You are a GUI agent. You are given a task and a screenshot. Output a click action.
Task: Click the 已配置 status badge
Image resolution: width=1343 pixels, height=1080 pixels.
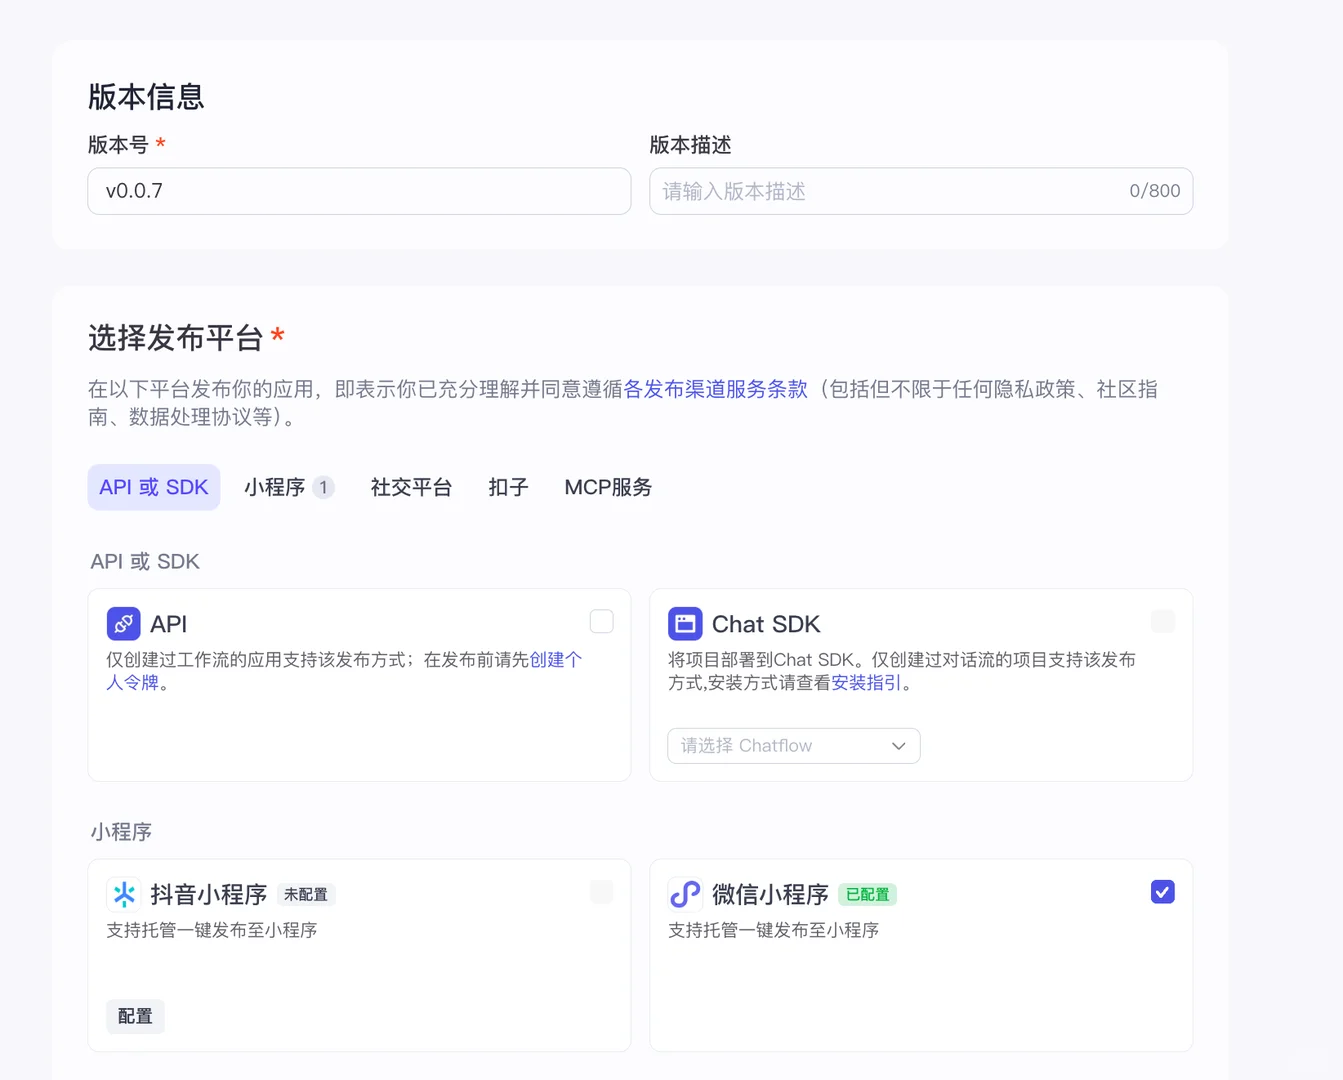[867, 895]
